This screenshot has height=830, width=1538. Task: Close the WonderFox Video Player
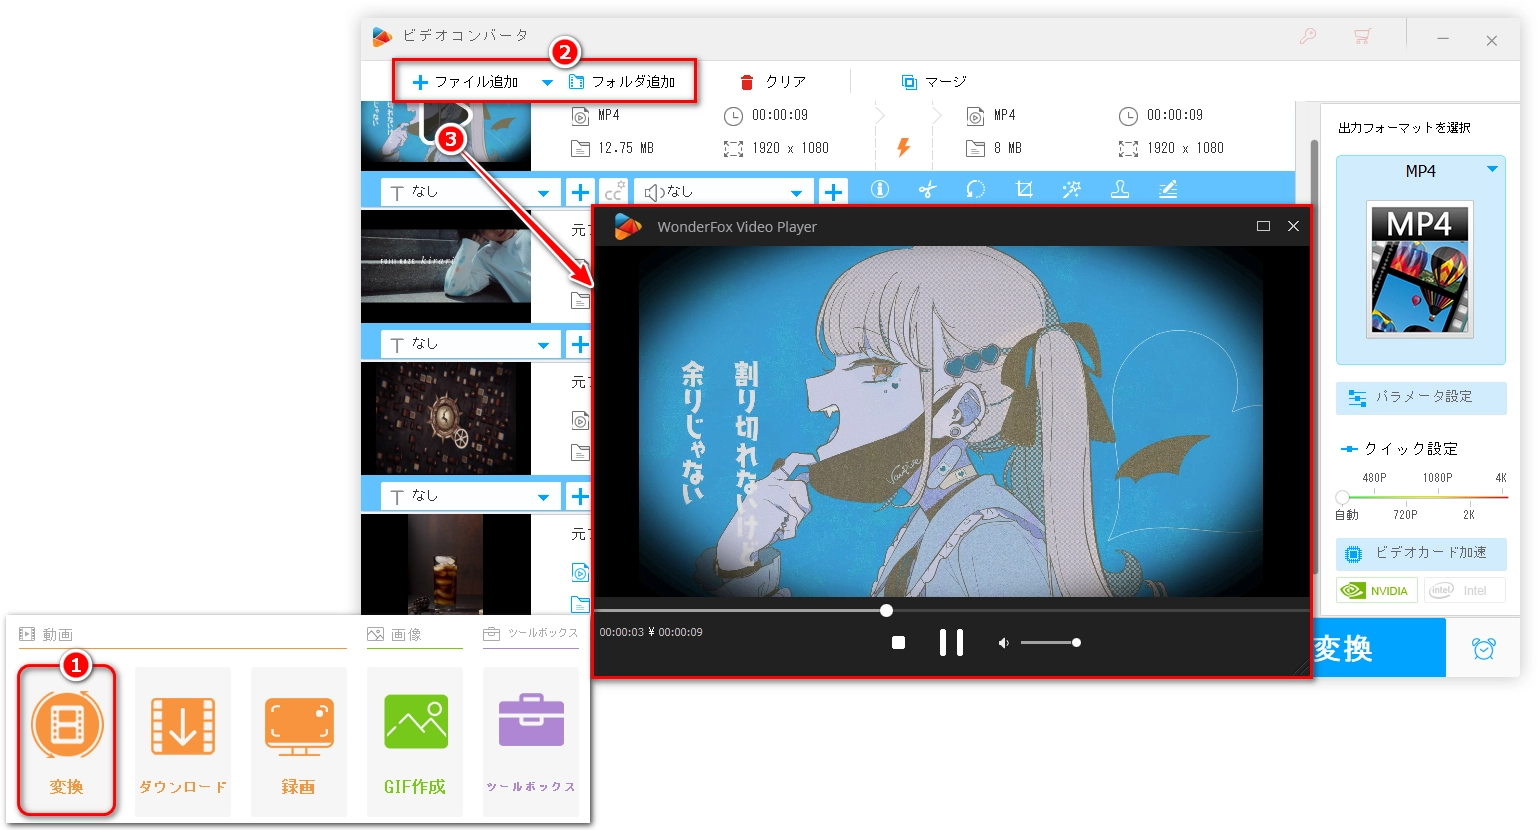pos(1293,227)
